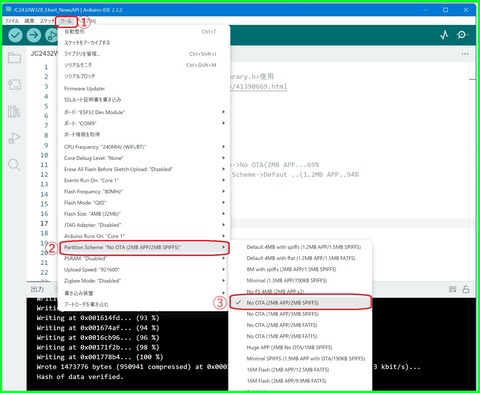The image size is (480, 393).
Task: Select checked No OTA (2MB APP/2MB SPIFFS)
Action: tap(300, 303)
